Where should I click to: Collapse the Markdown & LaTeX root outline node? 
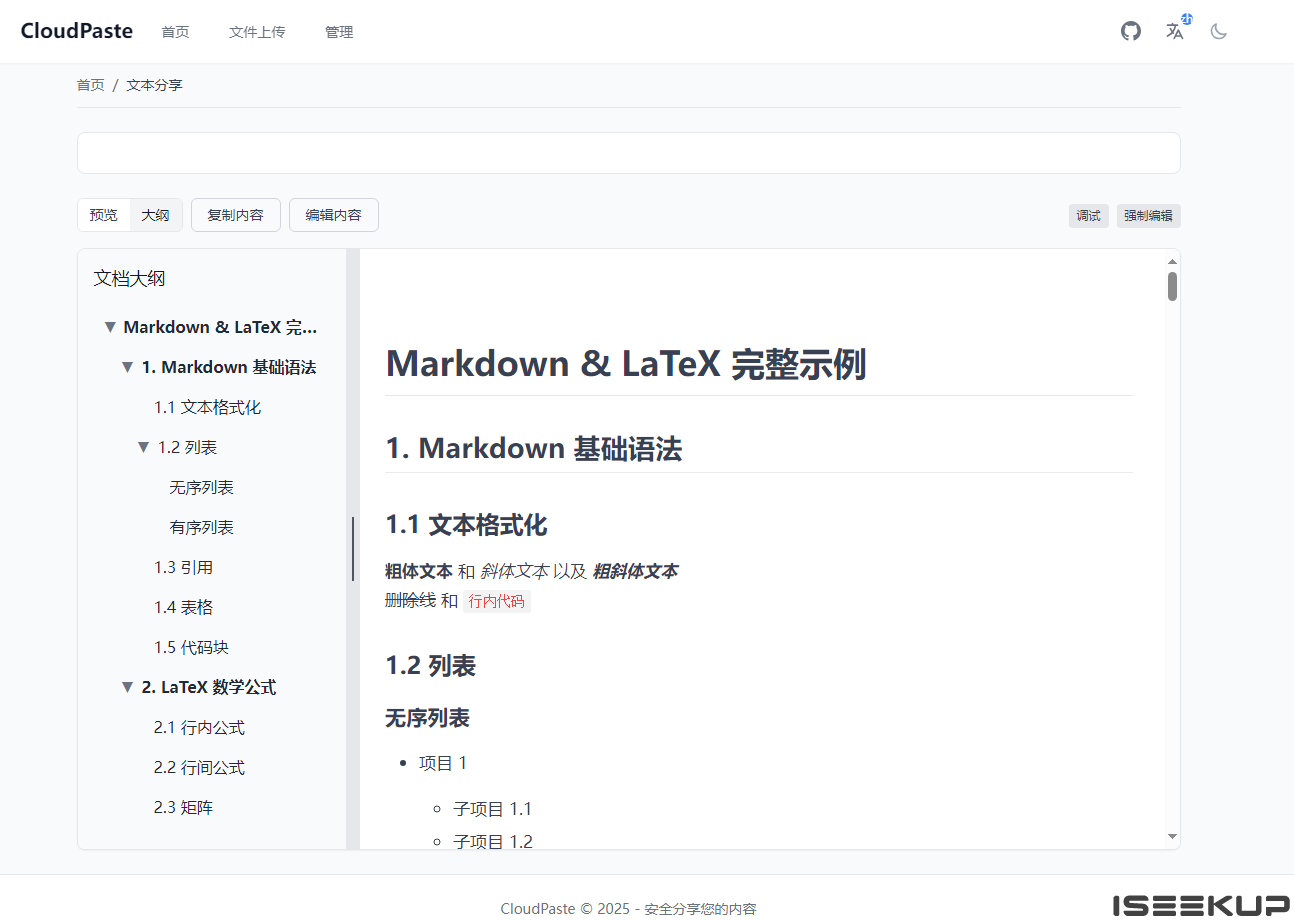tap(110, 328)
